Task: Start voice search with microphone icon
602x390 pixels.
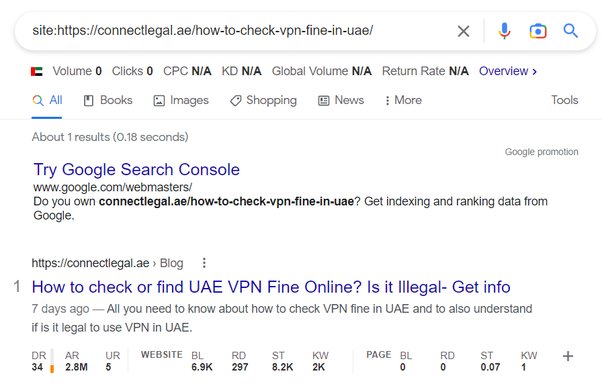Action: coord(504,31)
